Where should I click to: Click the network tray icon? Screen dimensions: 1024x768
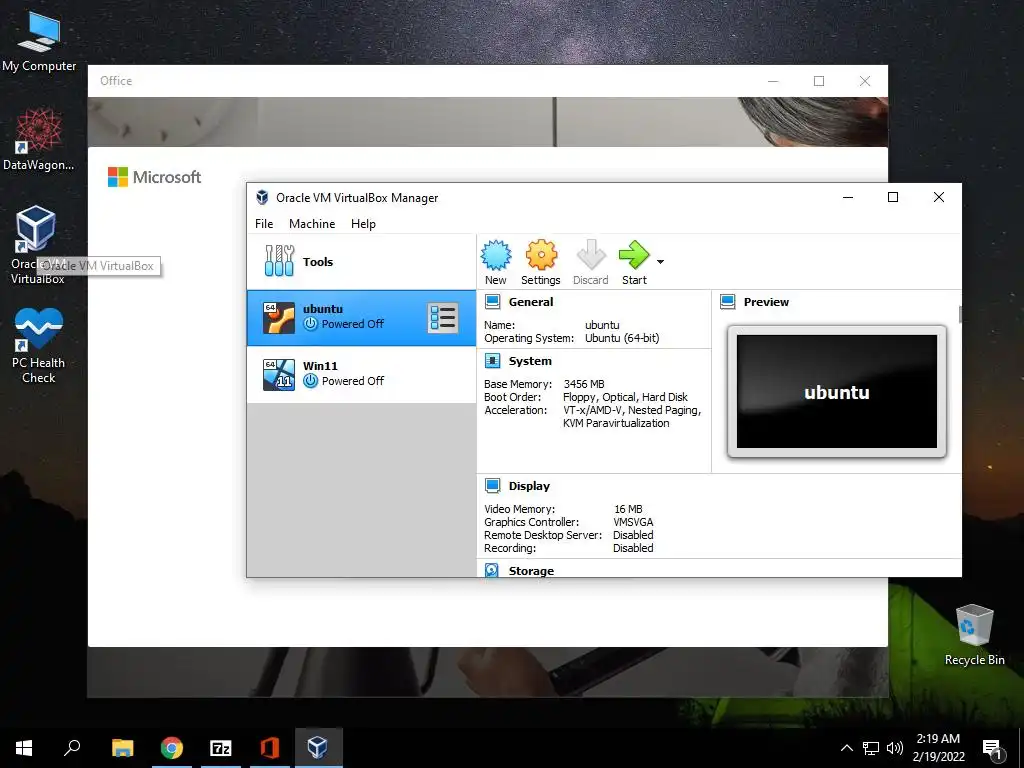(x=871, y=748)
